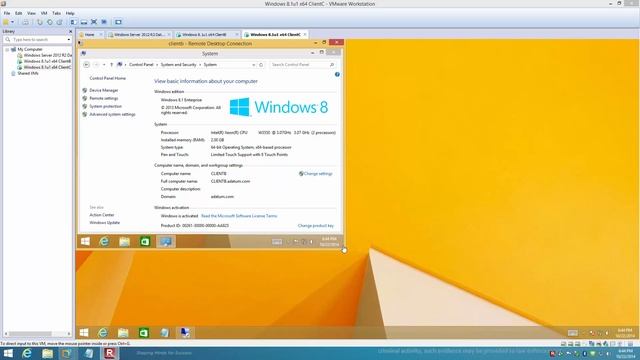The width and height of the screenshot is (640, 360).
Task: Open Remote settings link
Action: click(x=104, y=98)
